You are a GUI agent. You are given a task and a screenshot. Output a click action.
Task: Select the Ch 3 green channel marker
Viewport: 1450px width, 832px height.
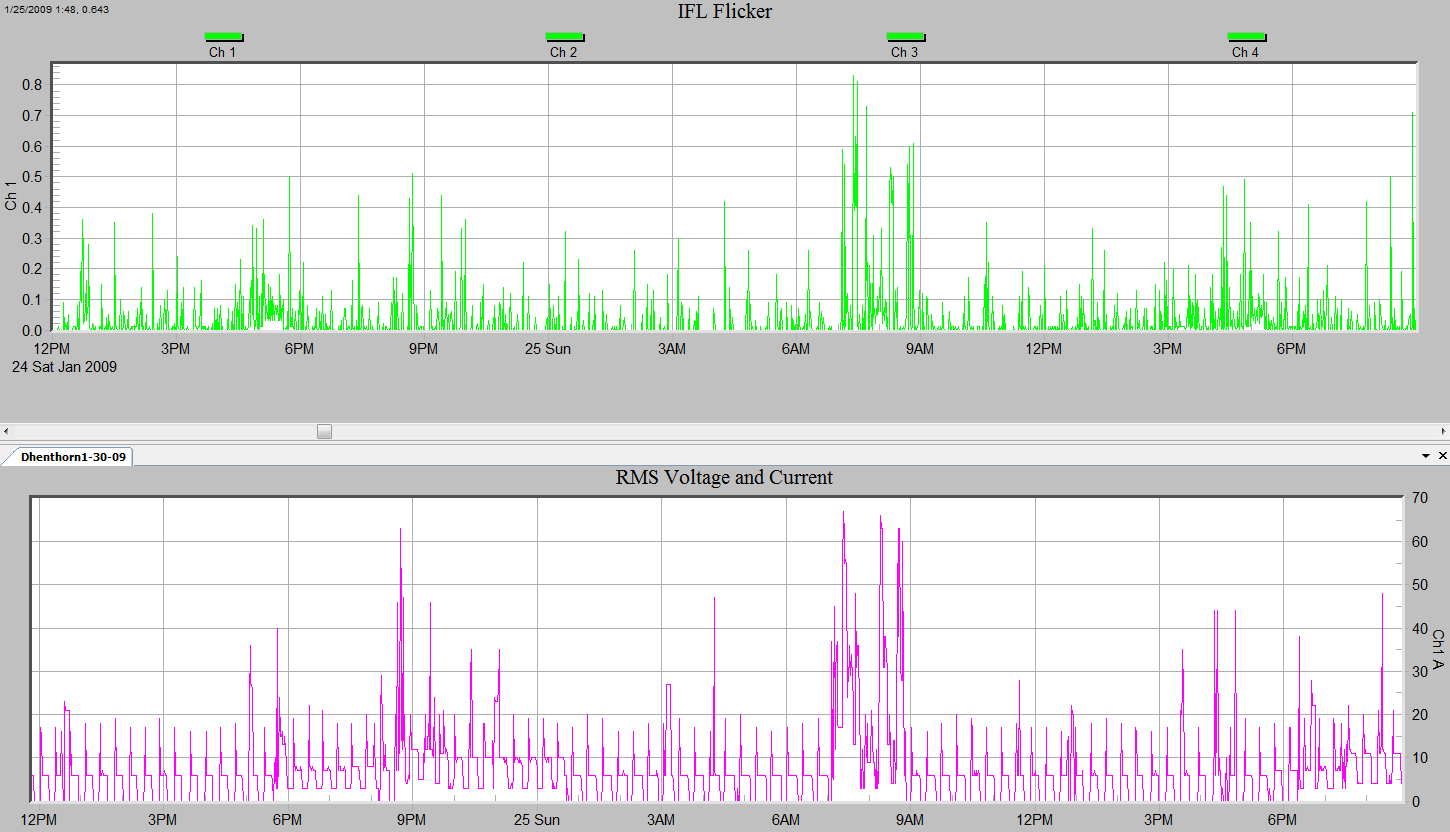[906, 36]
